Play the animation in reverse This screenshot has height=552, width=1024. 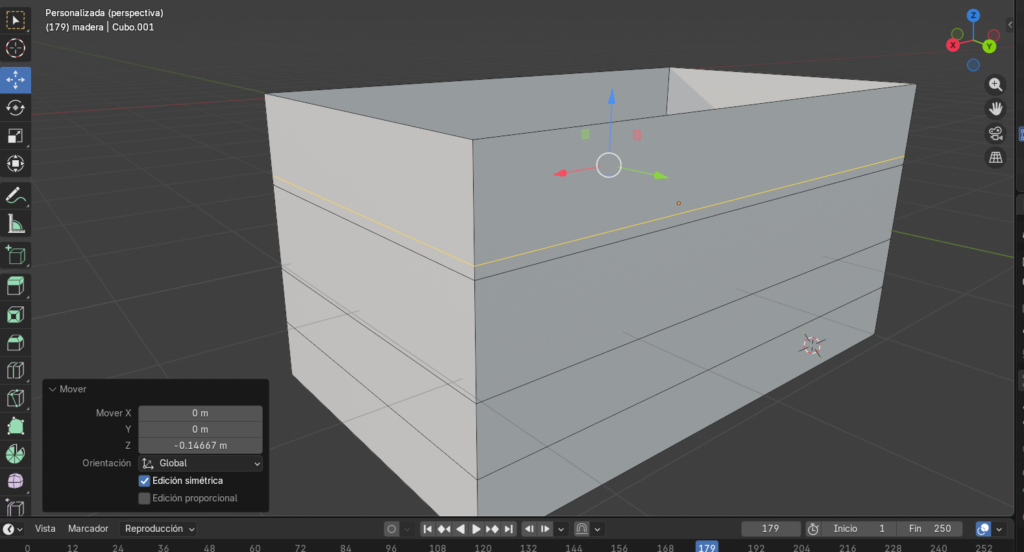pos(460,529)
